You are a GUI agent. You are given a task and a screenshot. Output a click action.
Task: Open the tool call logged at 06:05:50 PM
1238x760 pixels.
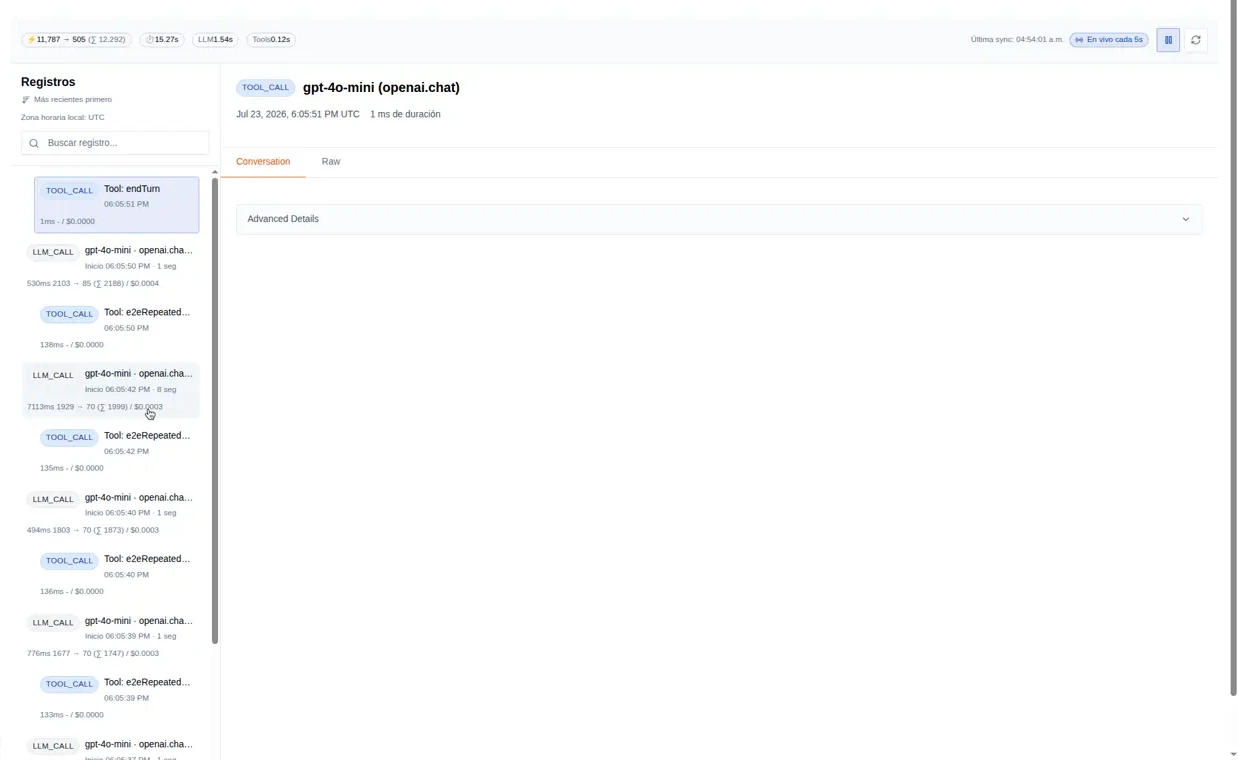click(x=116, y=328)
